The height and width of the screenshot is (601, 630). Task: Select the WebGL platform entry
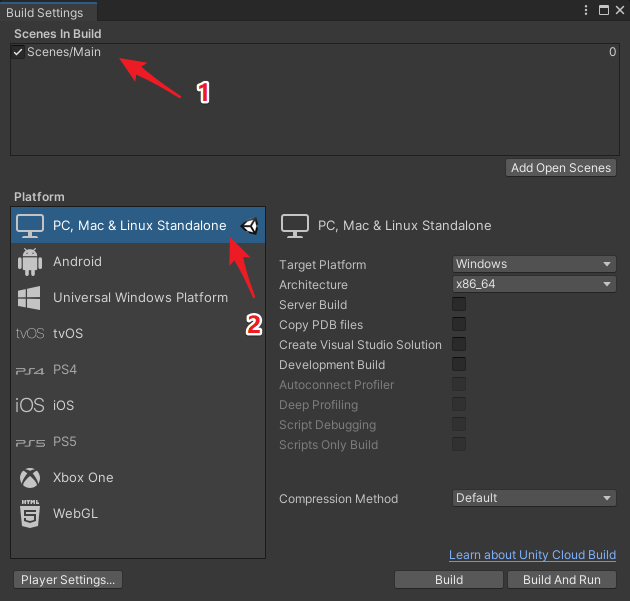(x=138, y=514)
